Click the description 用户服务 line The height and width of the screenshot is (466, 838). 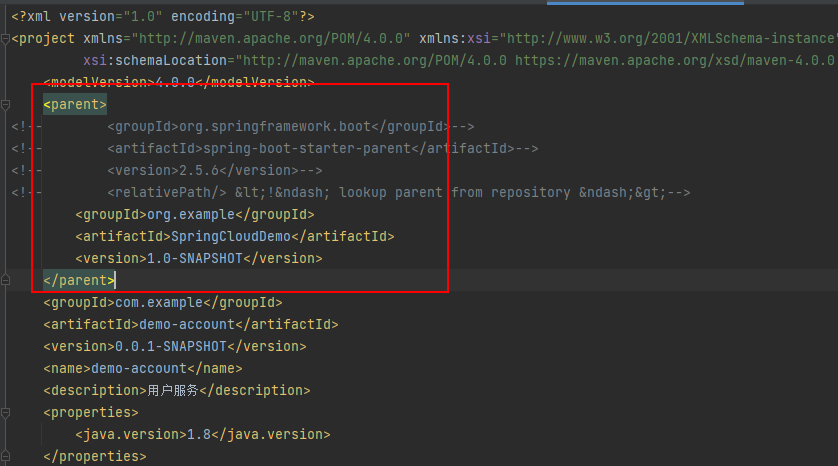pyautogui.click(x=177, y=391)
